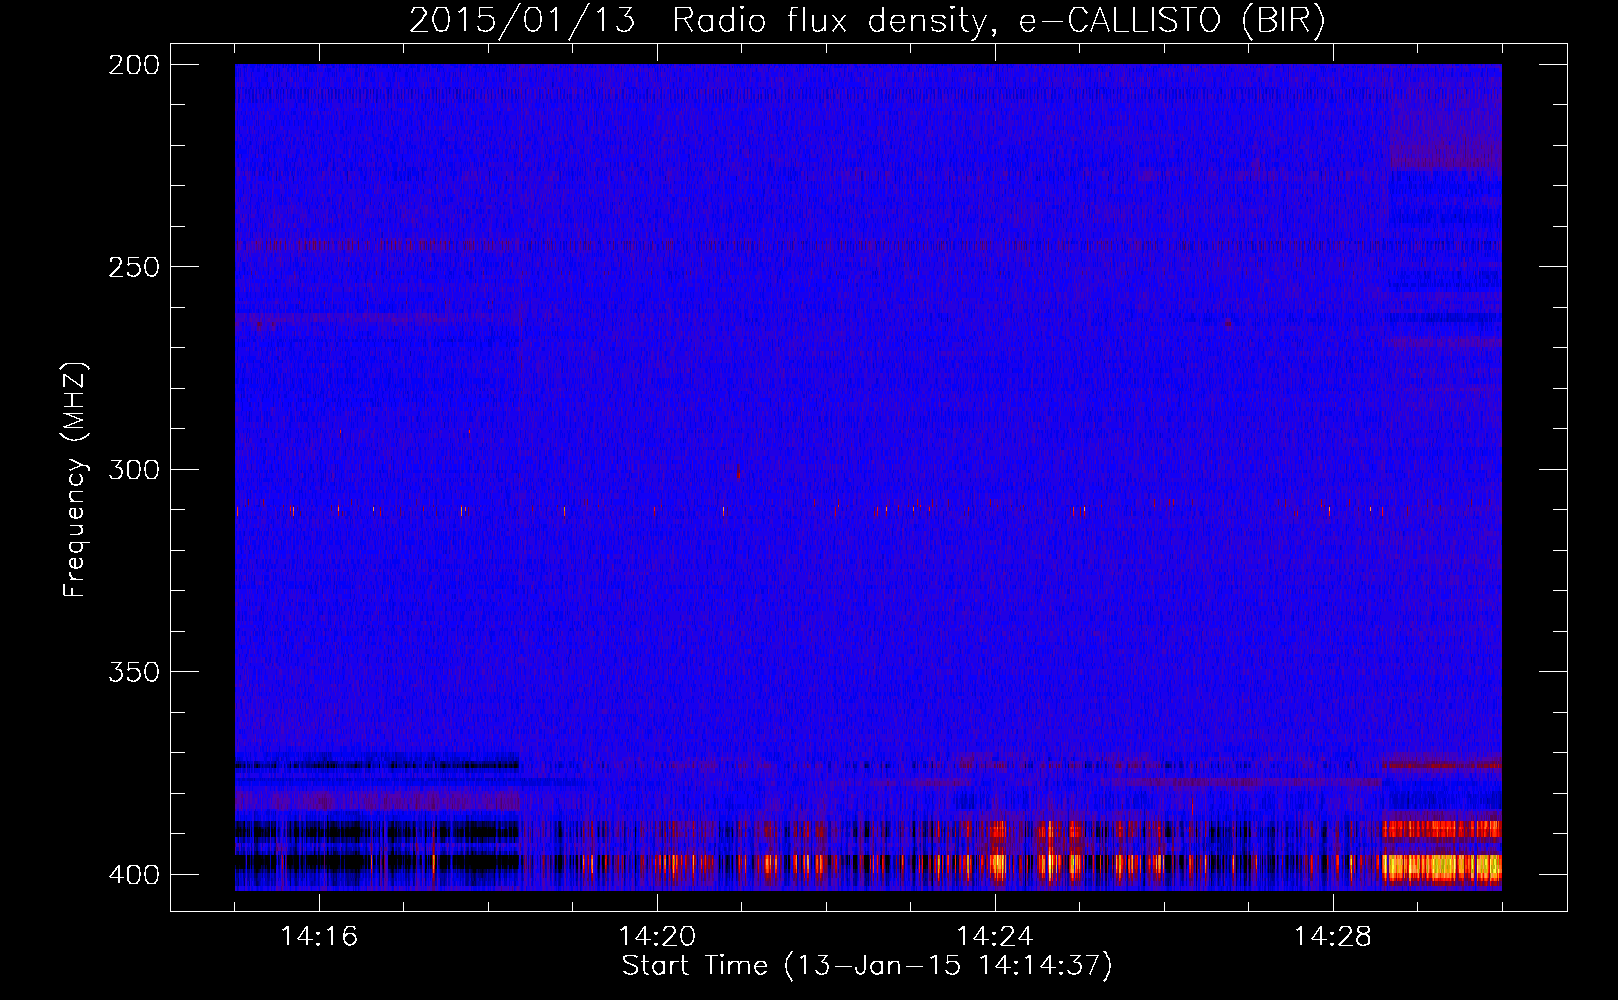
Task: Select the 200 frequency tick label
Action: (x=133, y=65)
